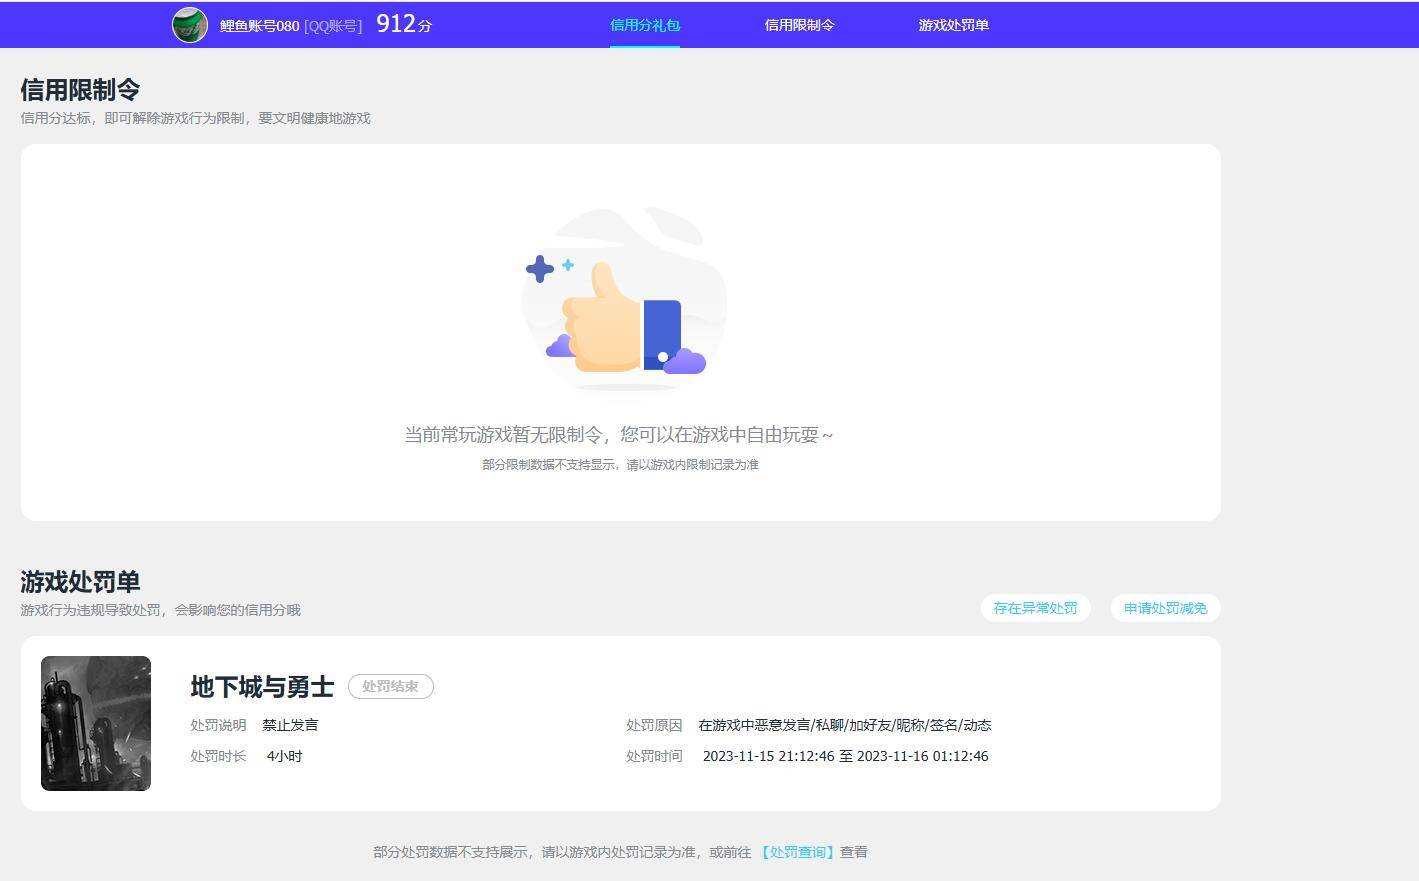Image resolution: width=1419 pixels, height=881 pixels.
Task: Click the 游戏行为违规导致处罚 subtitle text
Action: coord(160,610)
